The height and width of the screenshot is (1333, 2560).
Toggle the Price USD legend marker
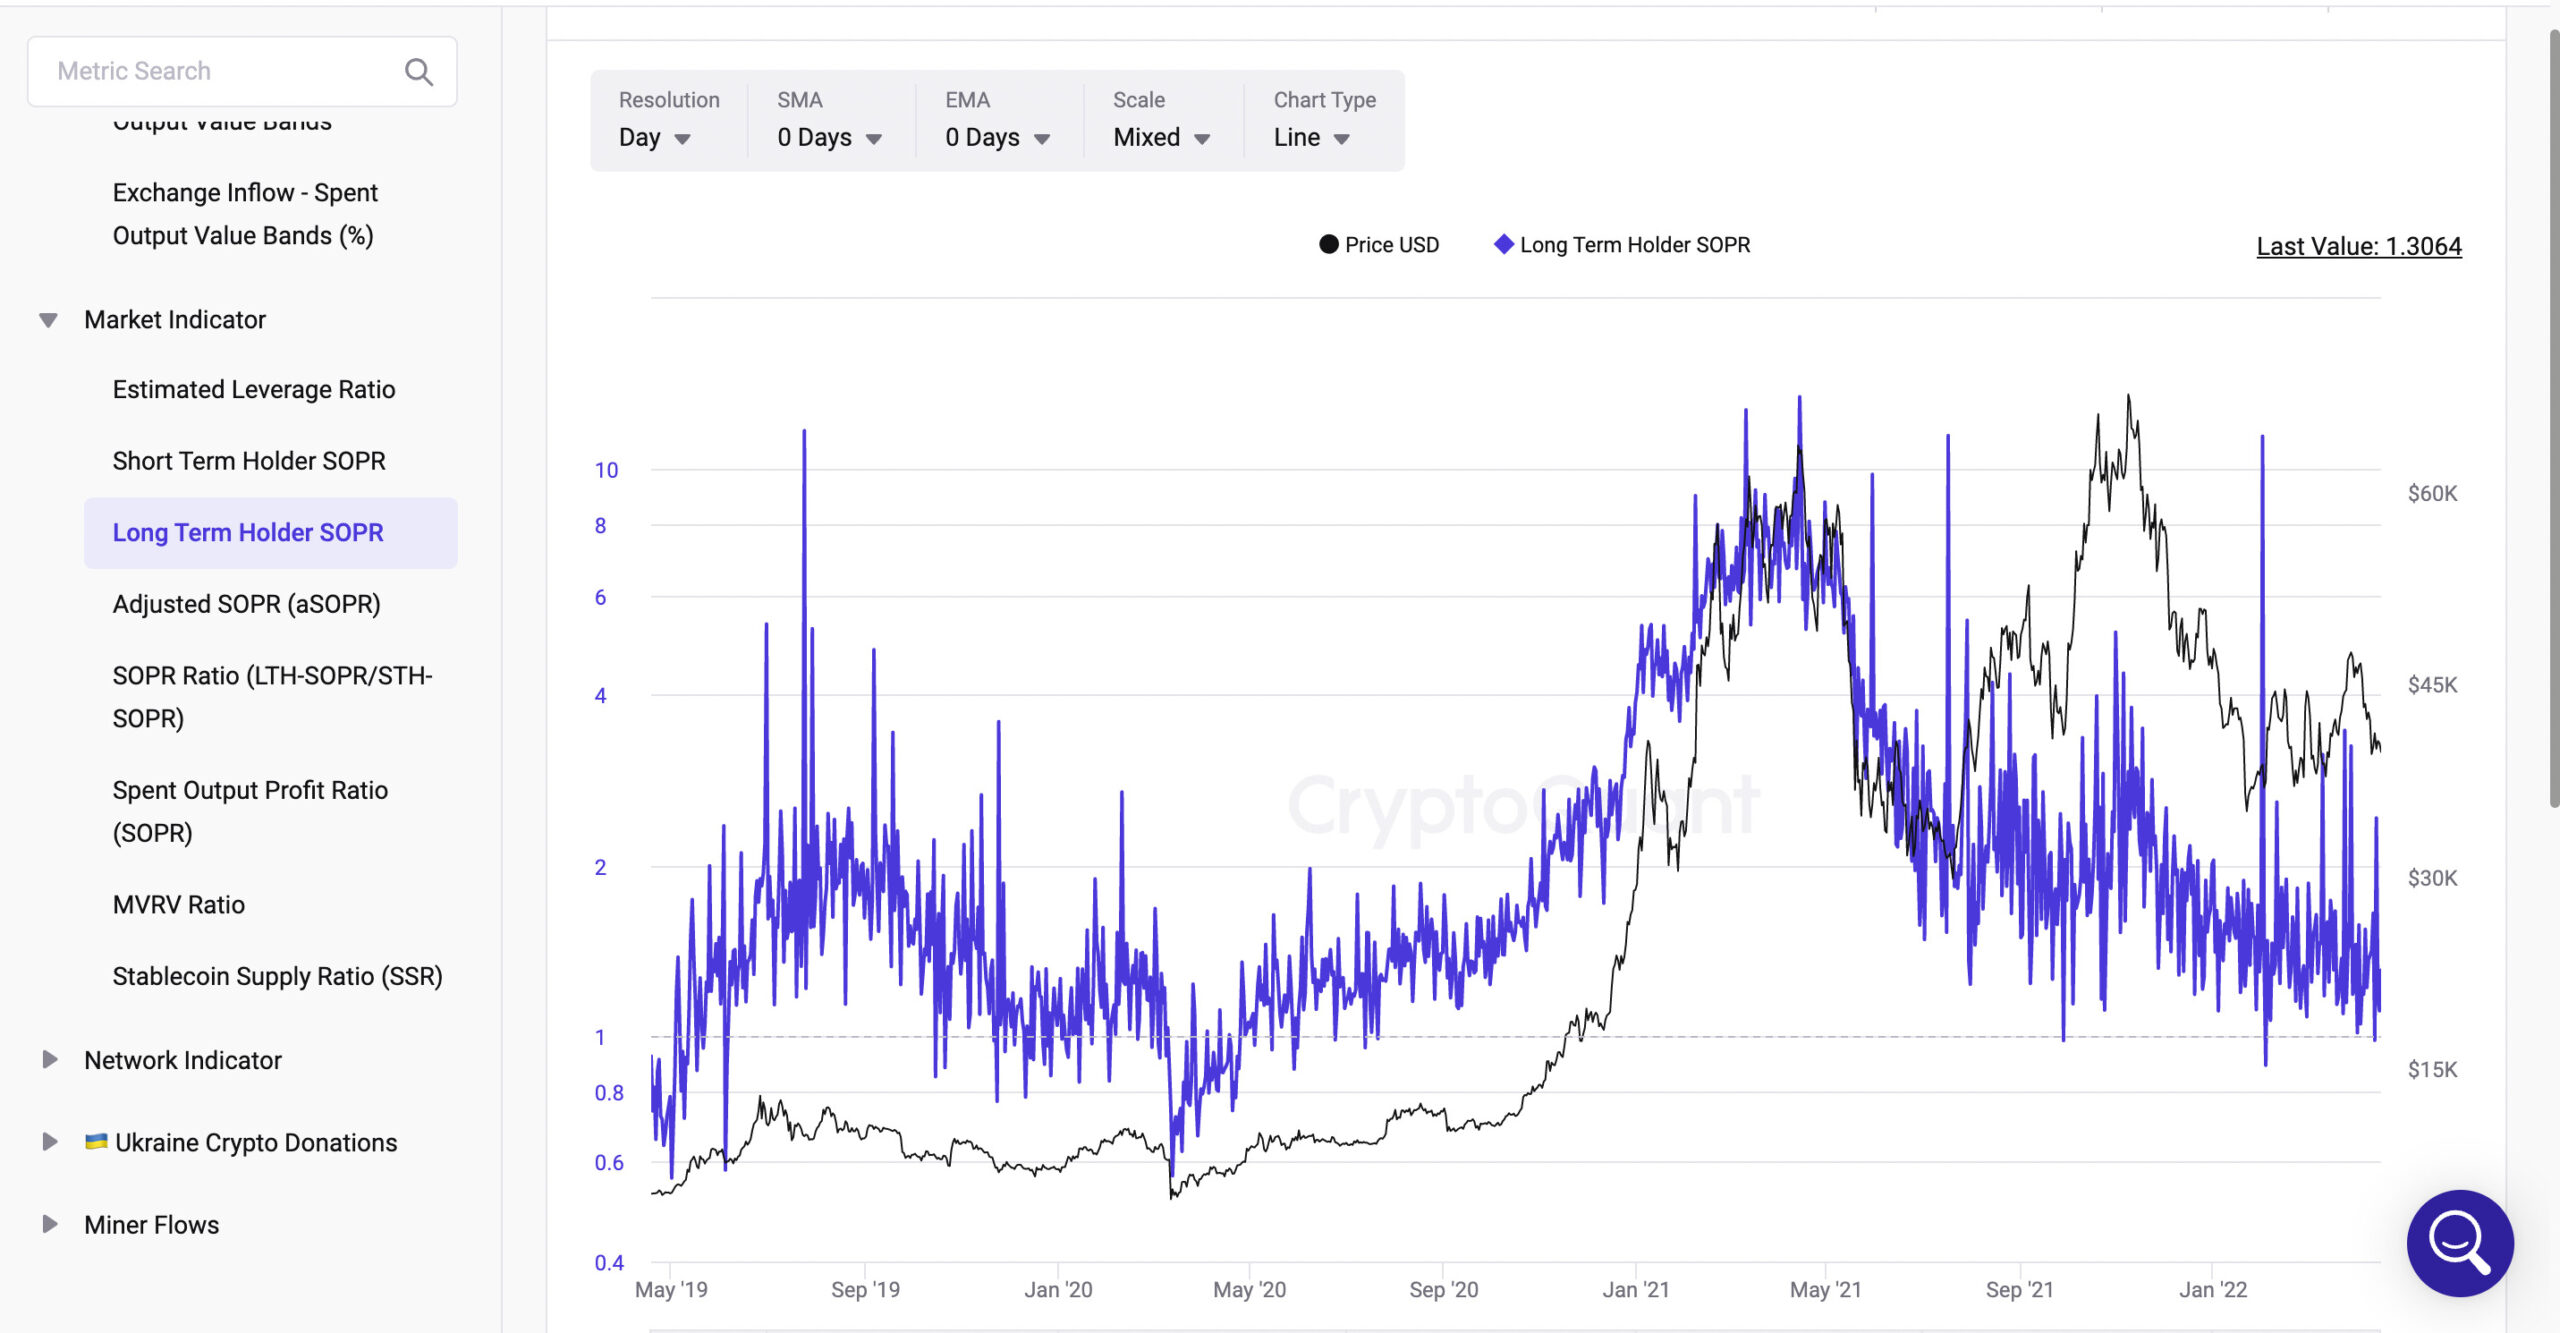click(x=1328, y=245)
